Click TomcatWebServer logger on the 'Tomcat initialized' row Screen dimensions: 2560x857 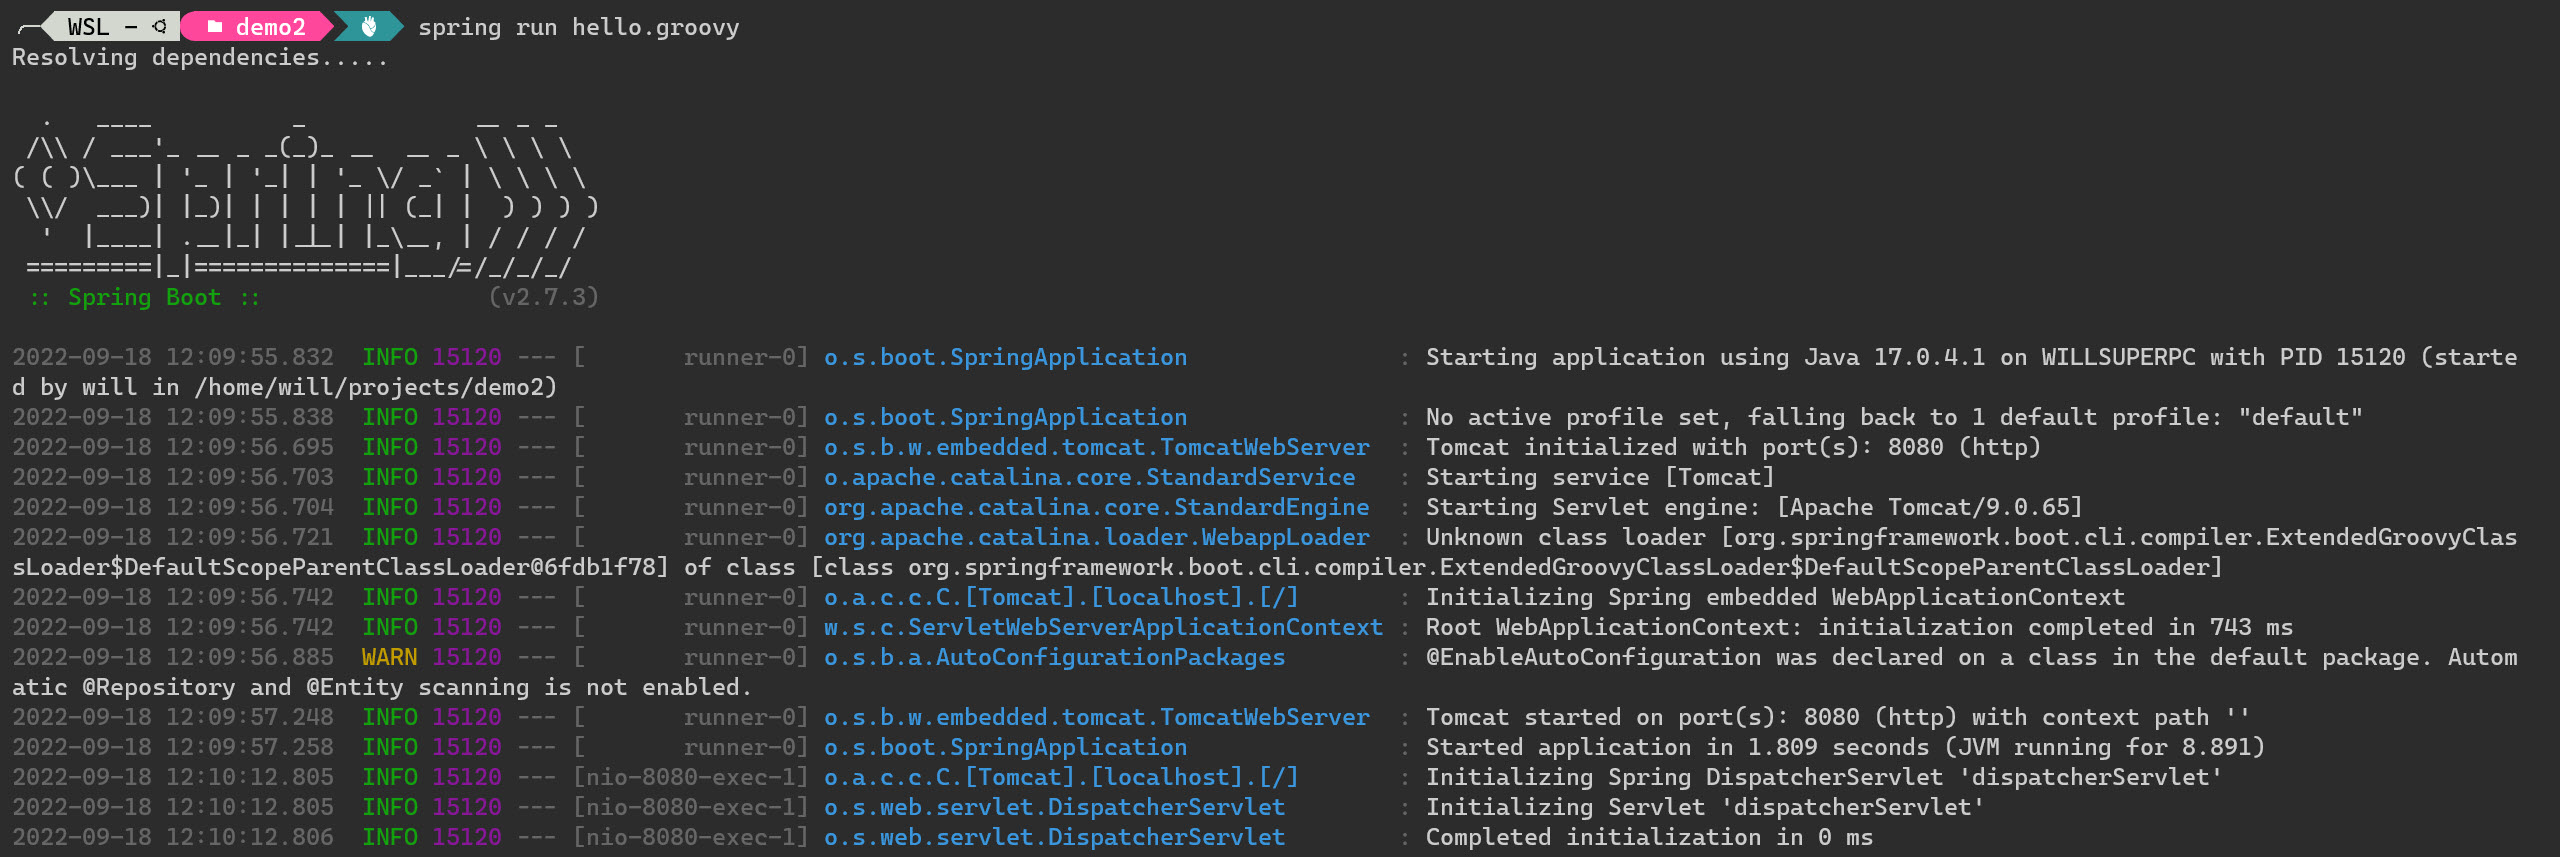click(1097, 447)
